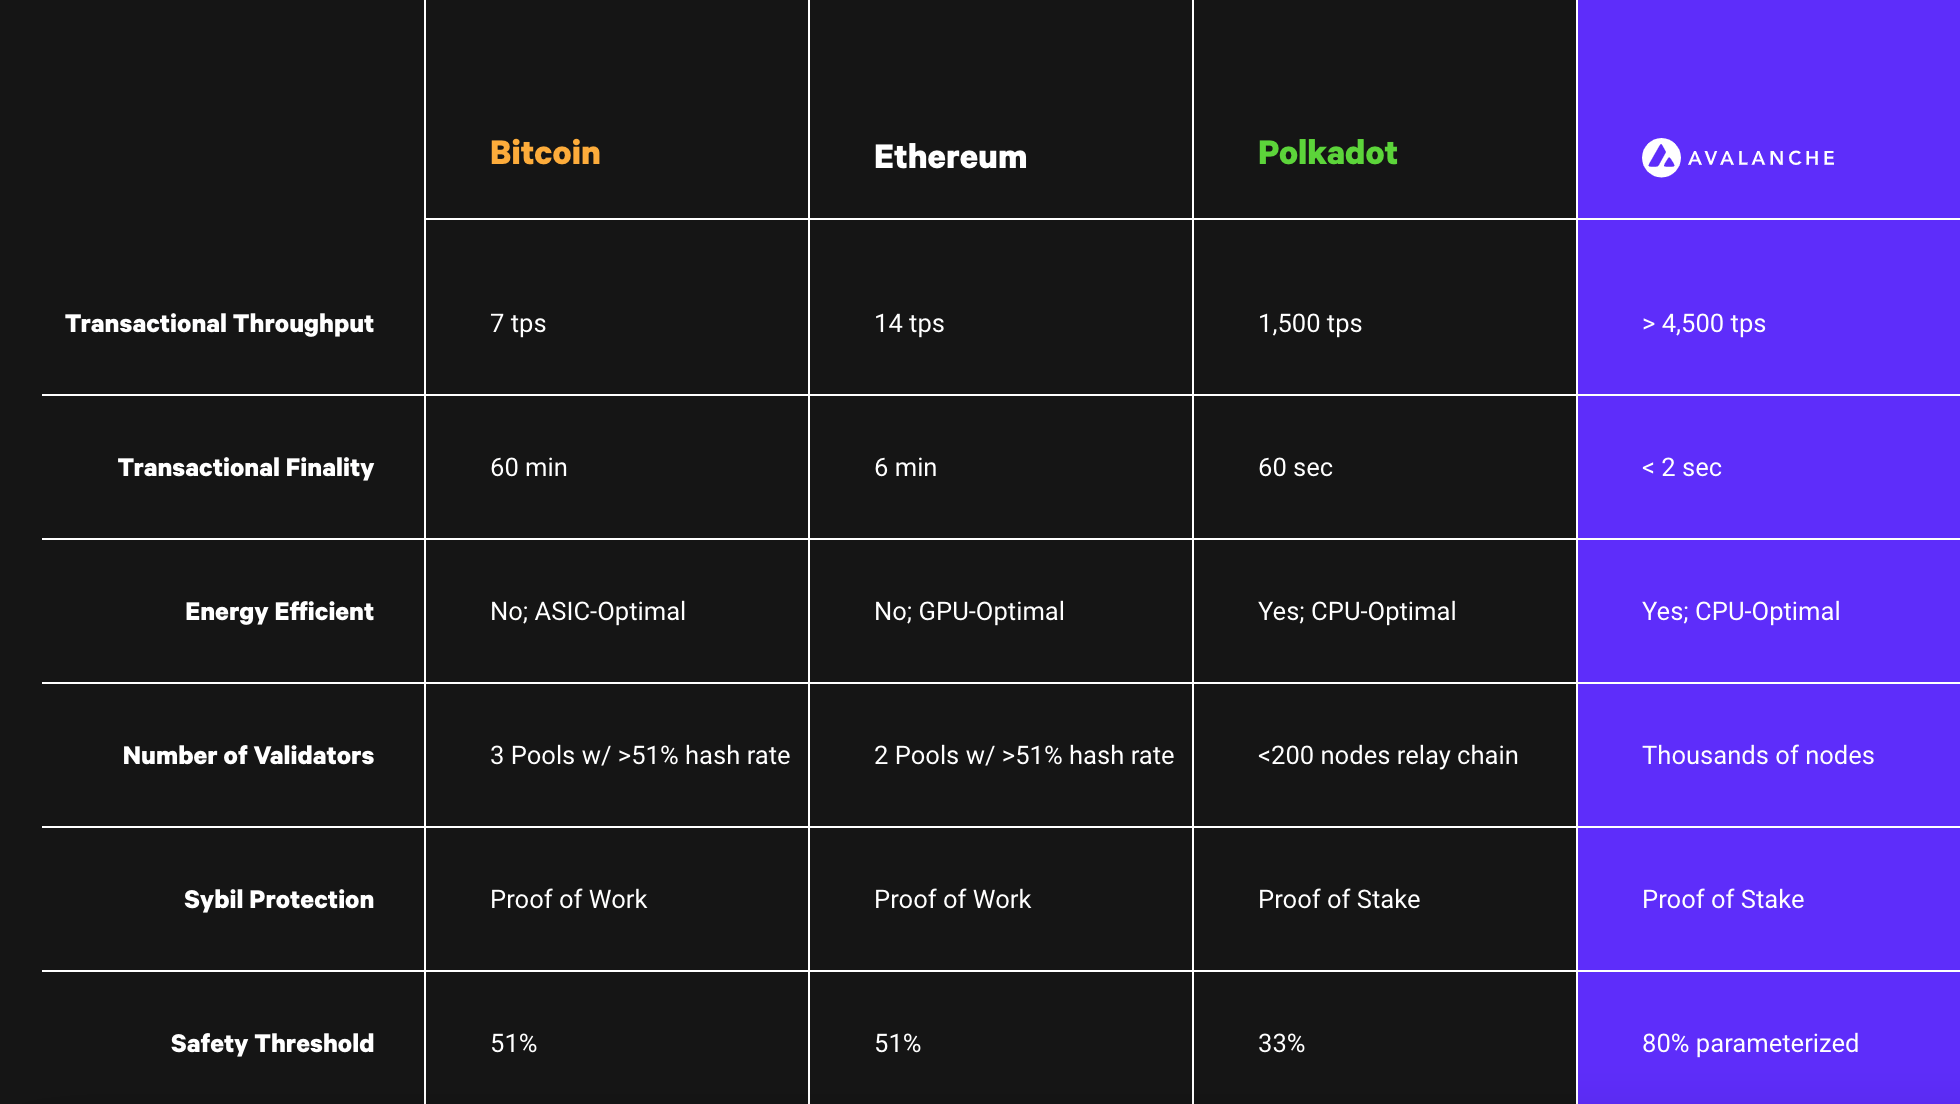The image size is (1960, 1104).
Task: Select the '< 2 sec' finality cell
Action: click(1681, 467)
